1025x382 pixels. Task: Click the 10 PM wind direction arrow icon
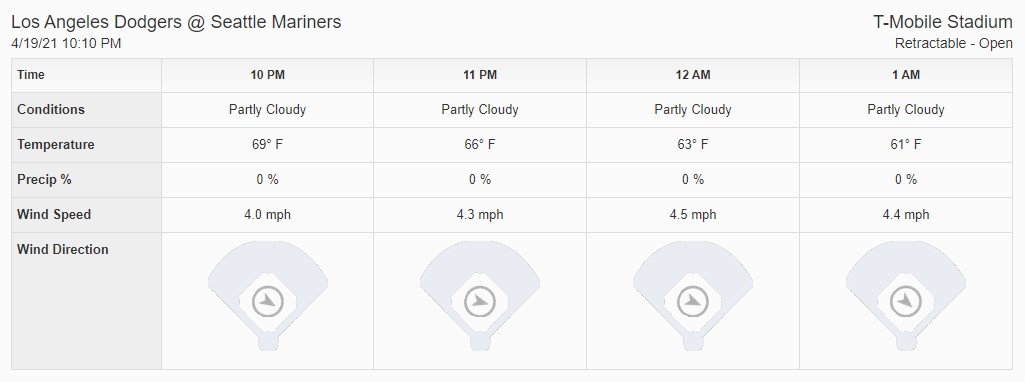pos(268,302)
